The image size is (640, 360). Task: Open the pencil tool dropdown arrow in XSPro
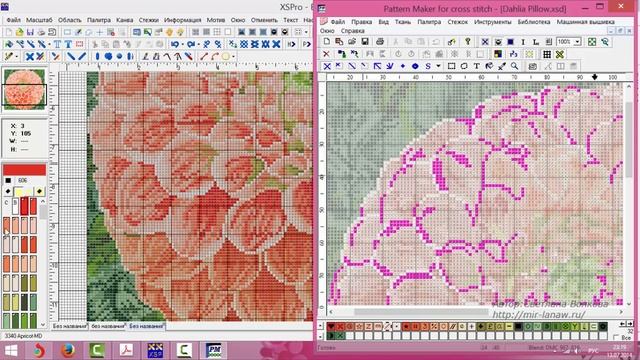[x=16, y=57]
